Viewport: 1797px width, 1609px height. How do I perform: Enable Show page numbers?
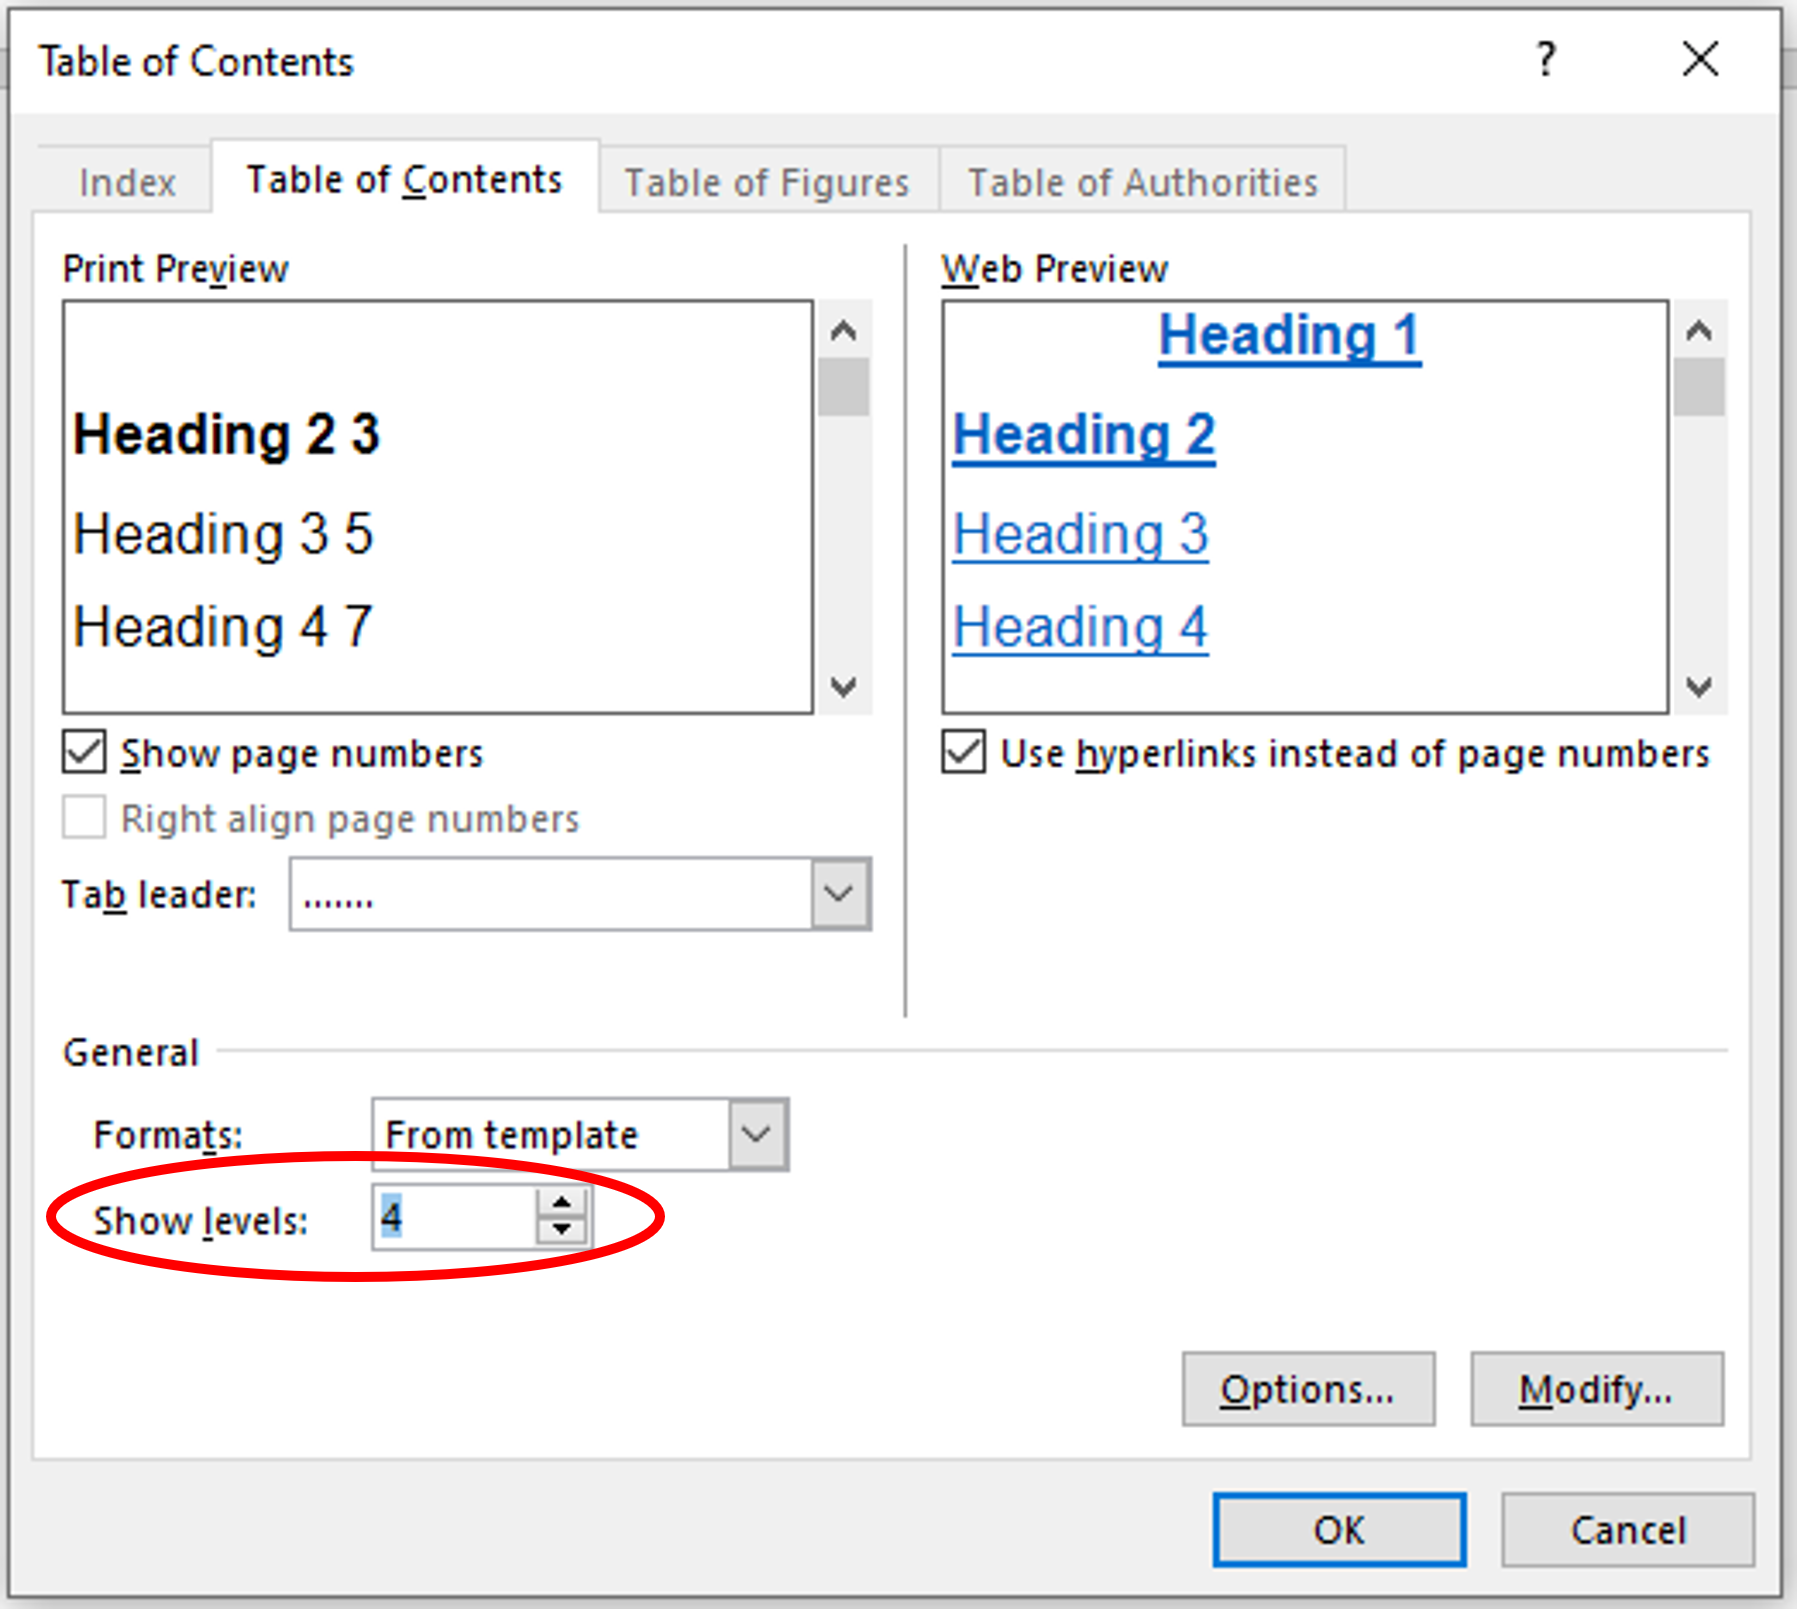point(84,752)
